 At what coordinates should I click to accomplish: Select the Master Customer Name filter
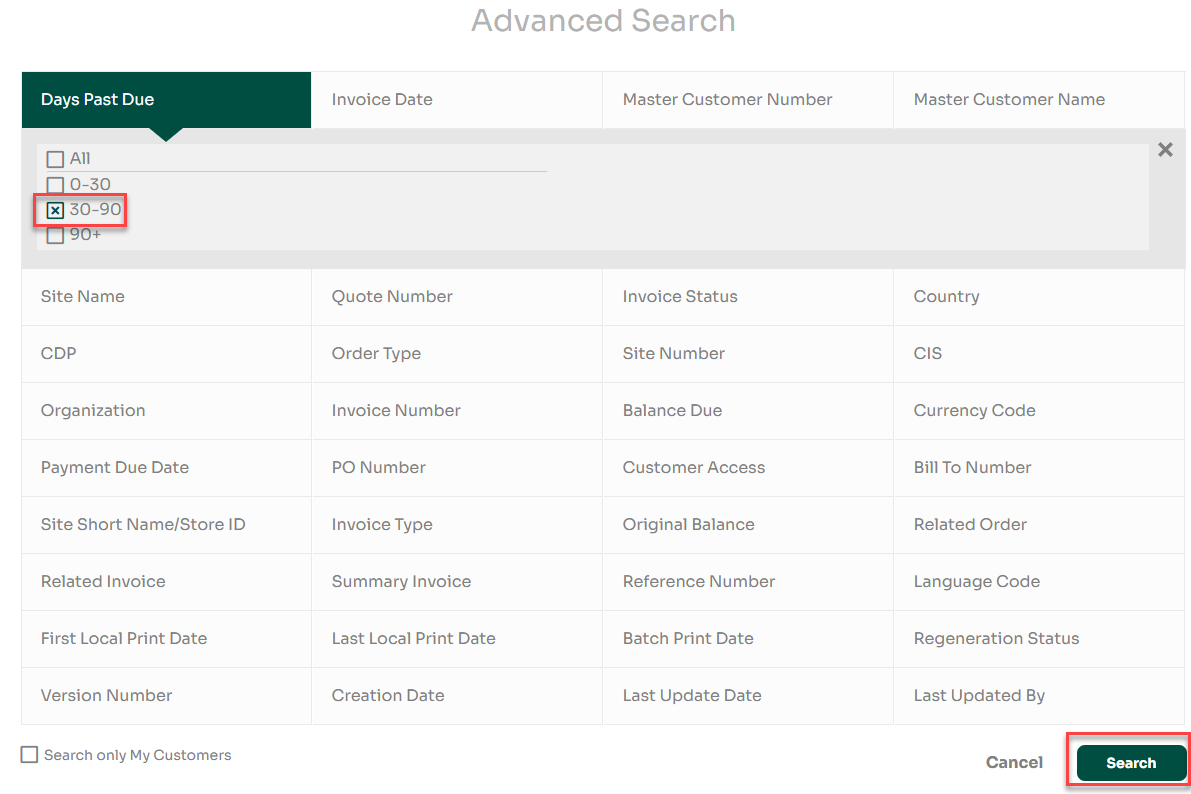point(1009,99)
